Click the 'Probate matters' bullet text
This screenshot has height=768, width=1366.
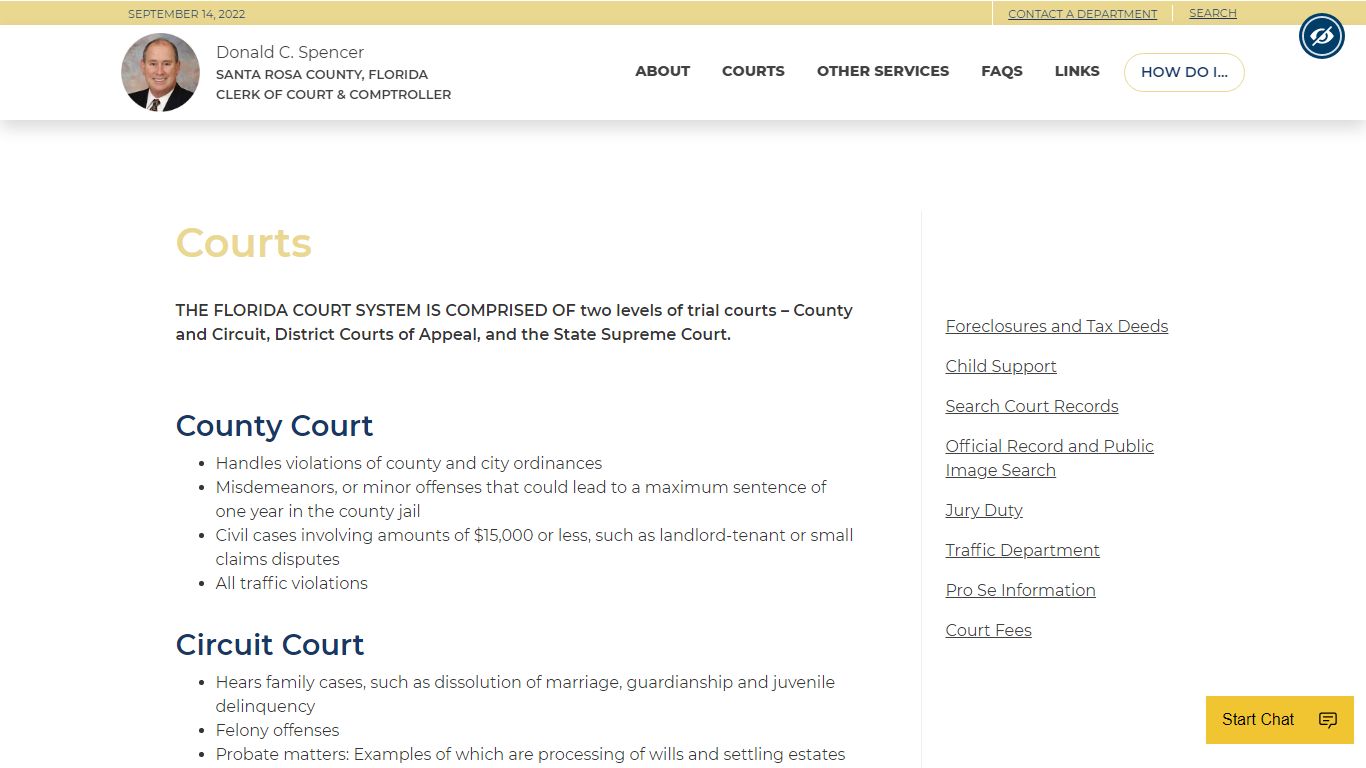[530, 754]
